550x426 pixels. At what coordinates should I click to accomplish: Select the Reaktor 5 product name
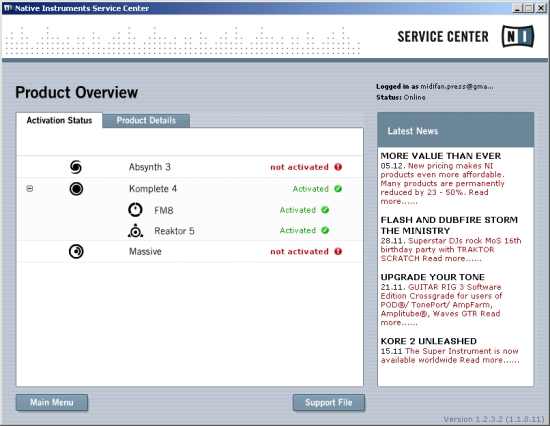click(x=174, y=231)
